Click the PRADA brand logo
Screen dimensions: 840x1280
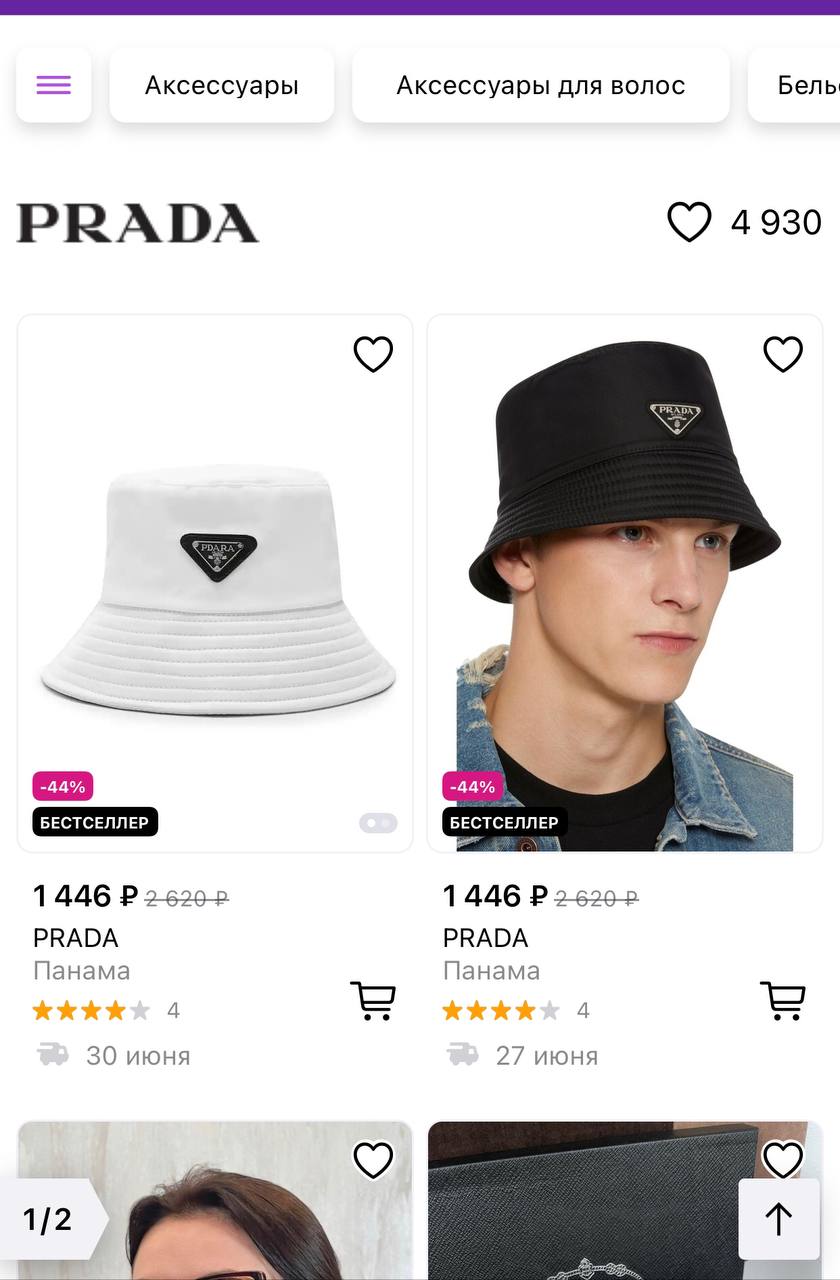[138, 223]
